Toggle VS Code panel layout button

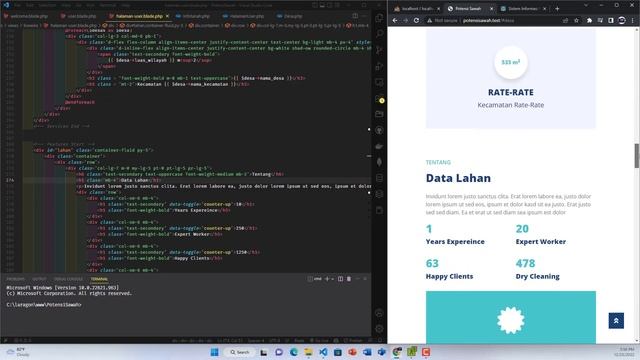[x=322, y=5]
